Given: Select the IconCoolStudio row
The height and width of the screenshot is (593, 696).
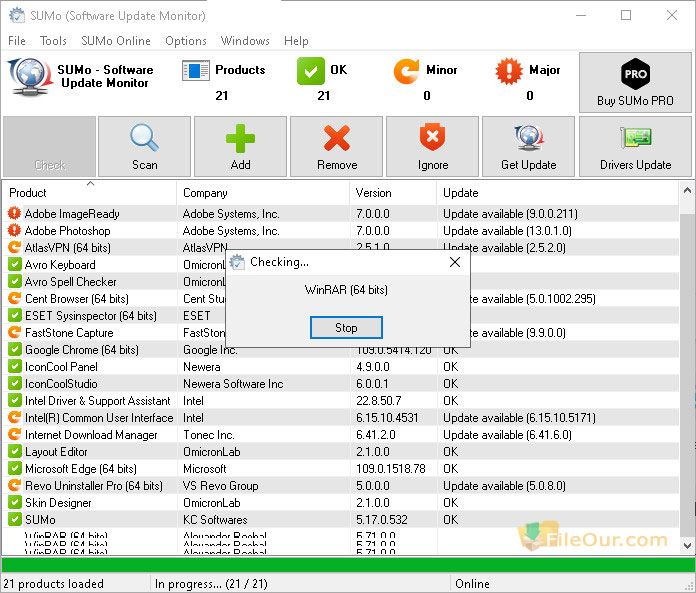Looking at the screenshot, I should pyautogui.click(x=341, y=383).
